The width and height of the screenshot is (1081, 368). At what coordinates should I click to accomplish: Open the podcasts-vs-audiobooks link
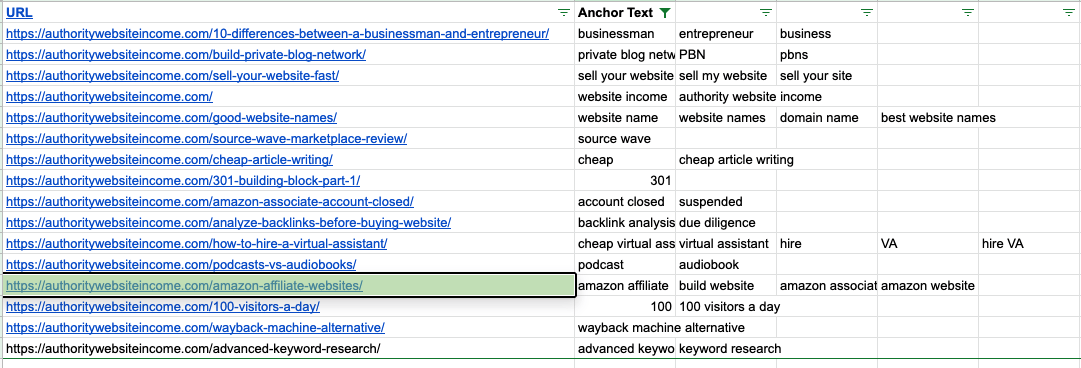pos(181,265)
